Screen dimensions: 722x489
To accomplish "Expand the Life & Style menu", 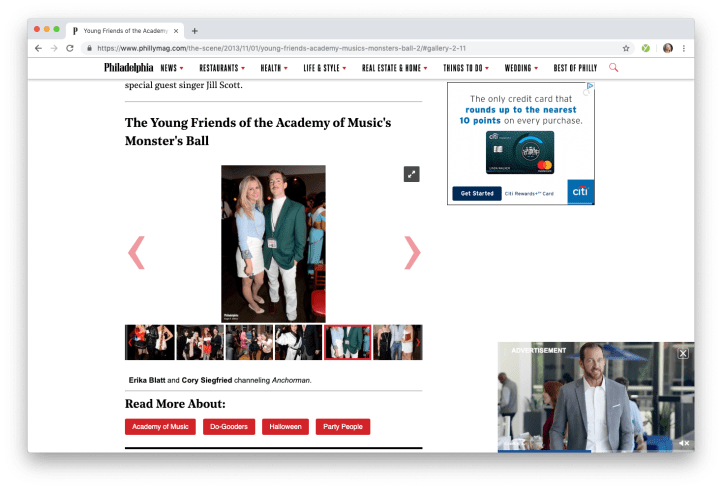I will (325, 68).
